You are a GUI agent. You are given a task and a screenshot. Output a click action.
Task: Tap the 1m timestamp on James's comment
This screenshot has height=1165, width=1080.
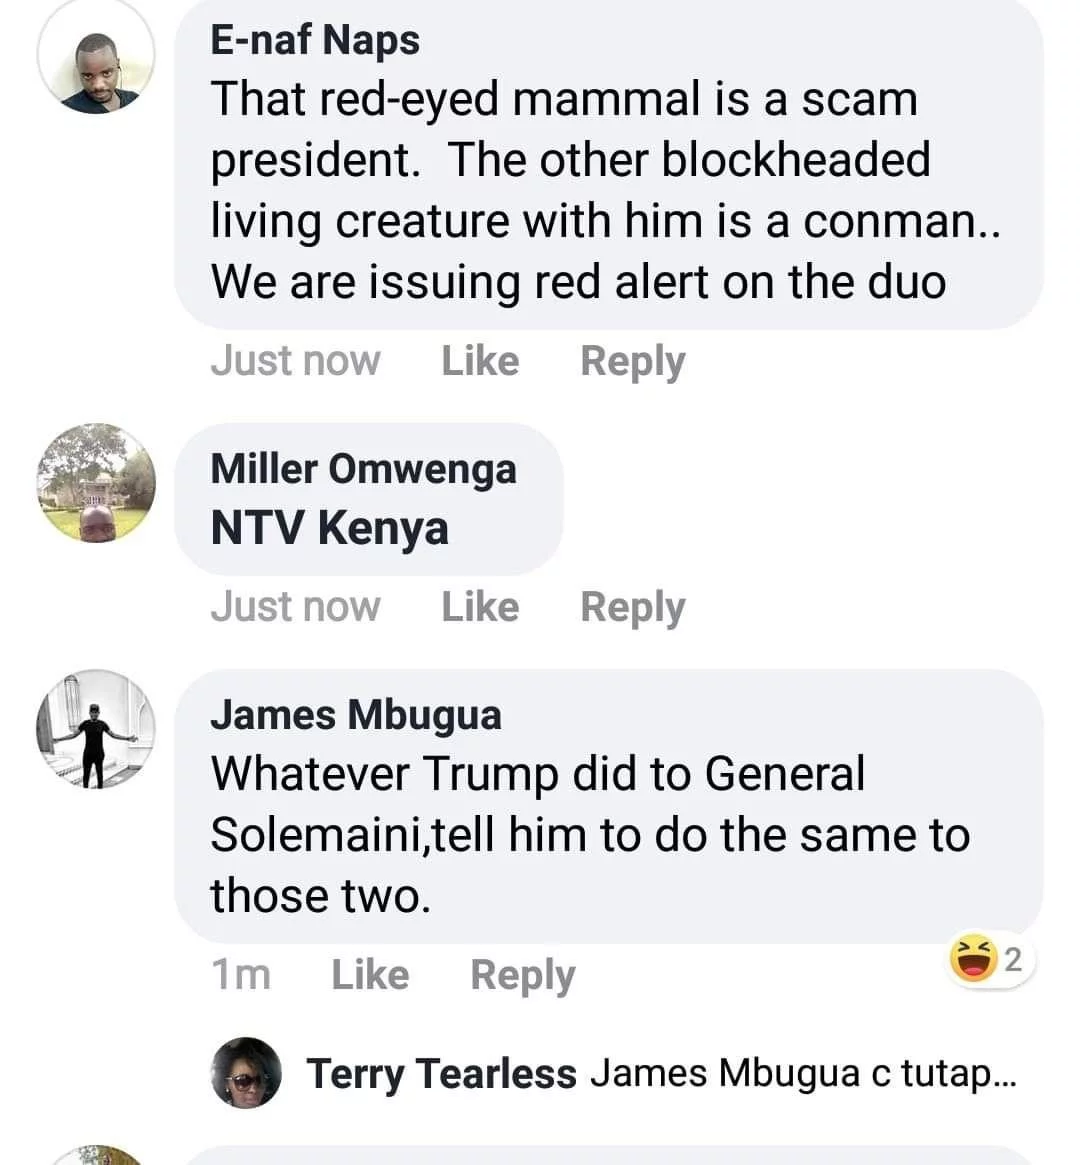(x=240, y=975)
